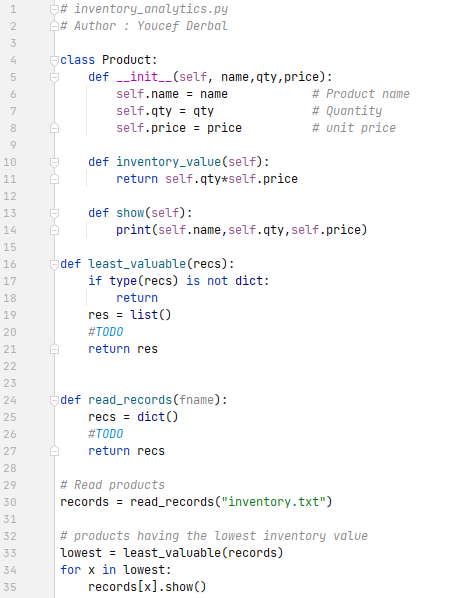451x598 pixels.
Task: Click line number 16 in the gutter
Action: coord(10,264)
